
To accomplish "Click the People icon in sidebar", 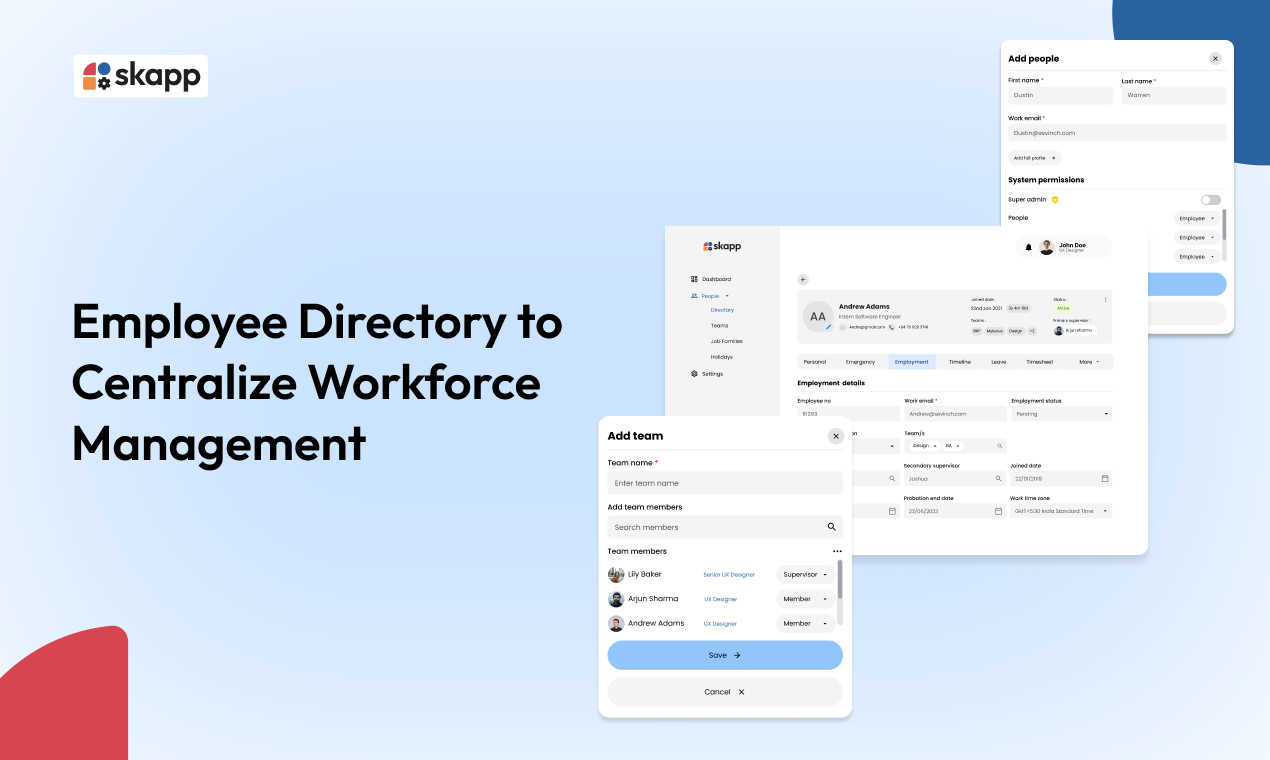I will 694,296.
